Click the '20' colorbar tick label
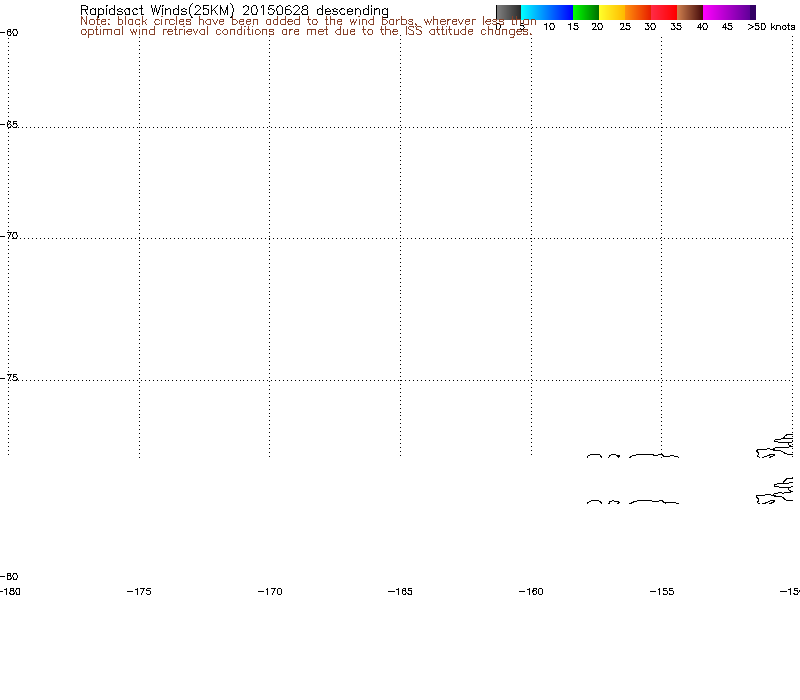Screen dimensions: 800x700 pyautogui.click(x=597, y=27)
